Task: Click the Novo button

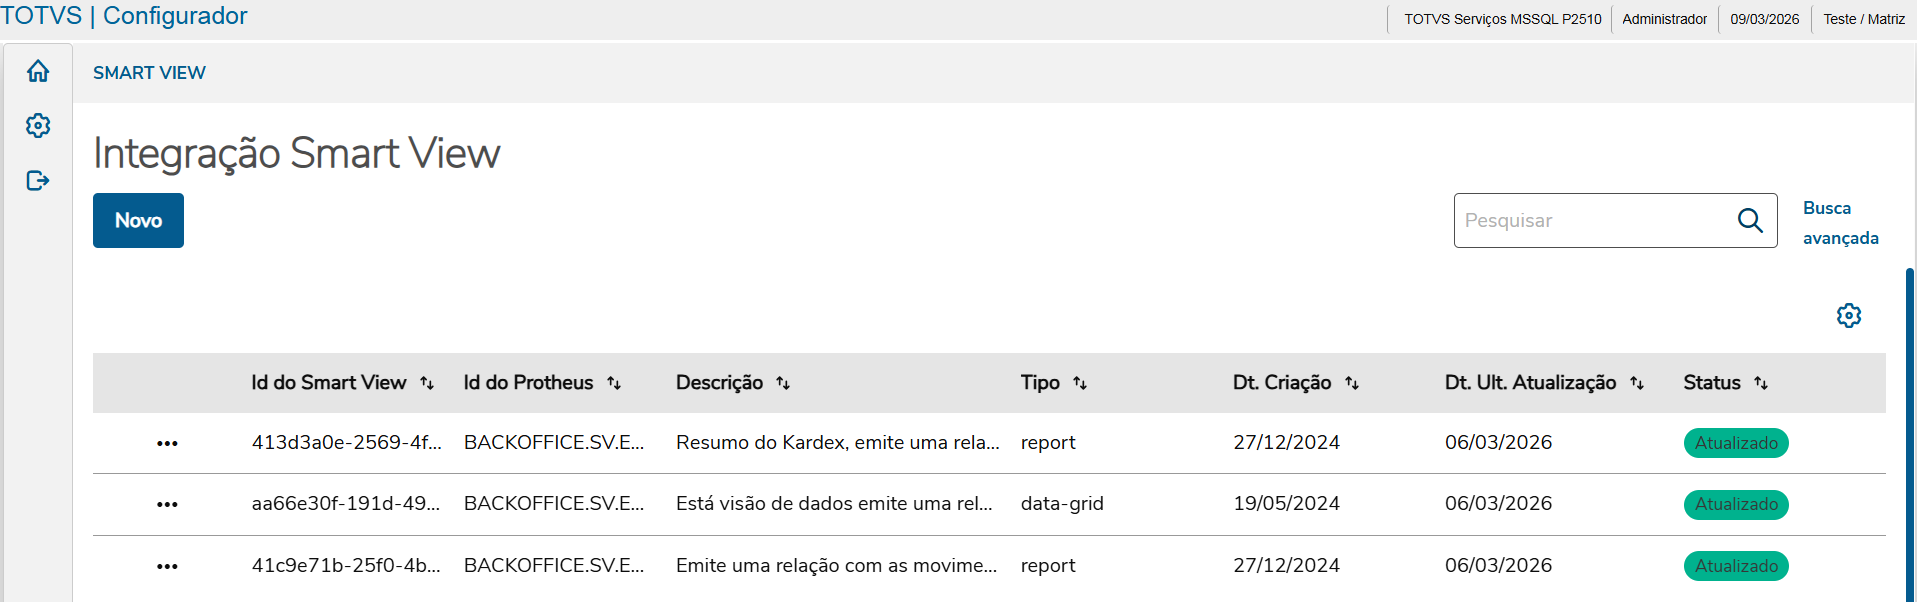Action: (138, 220)
